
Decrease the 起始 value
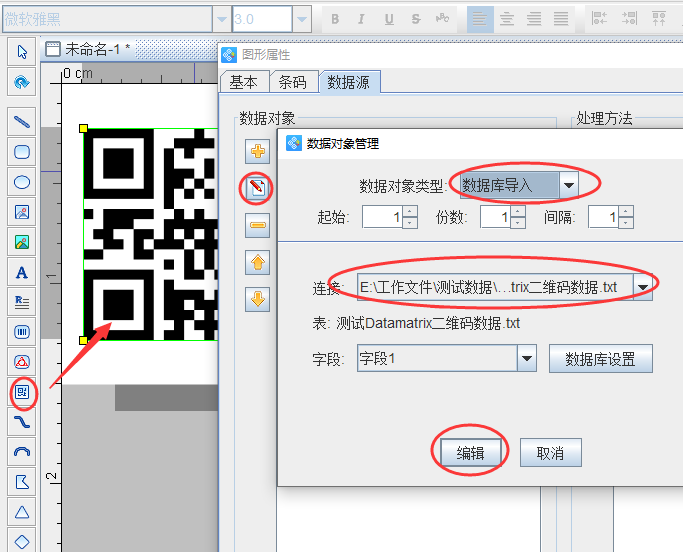[x=409, y=223]
